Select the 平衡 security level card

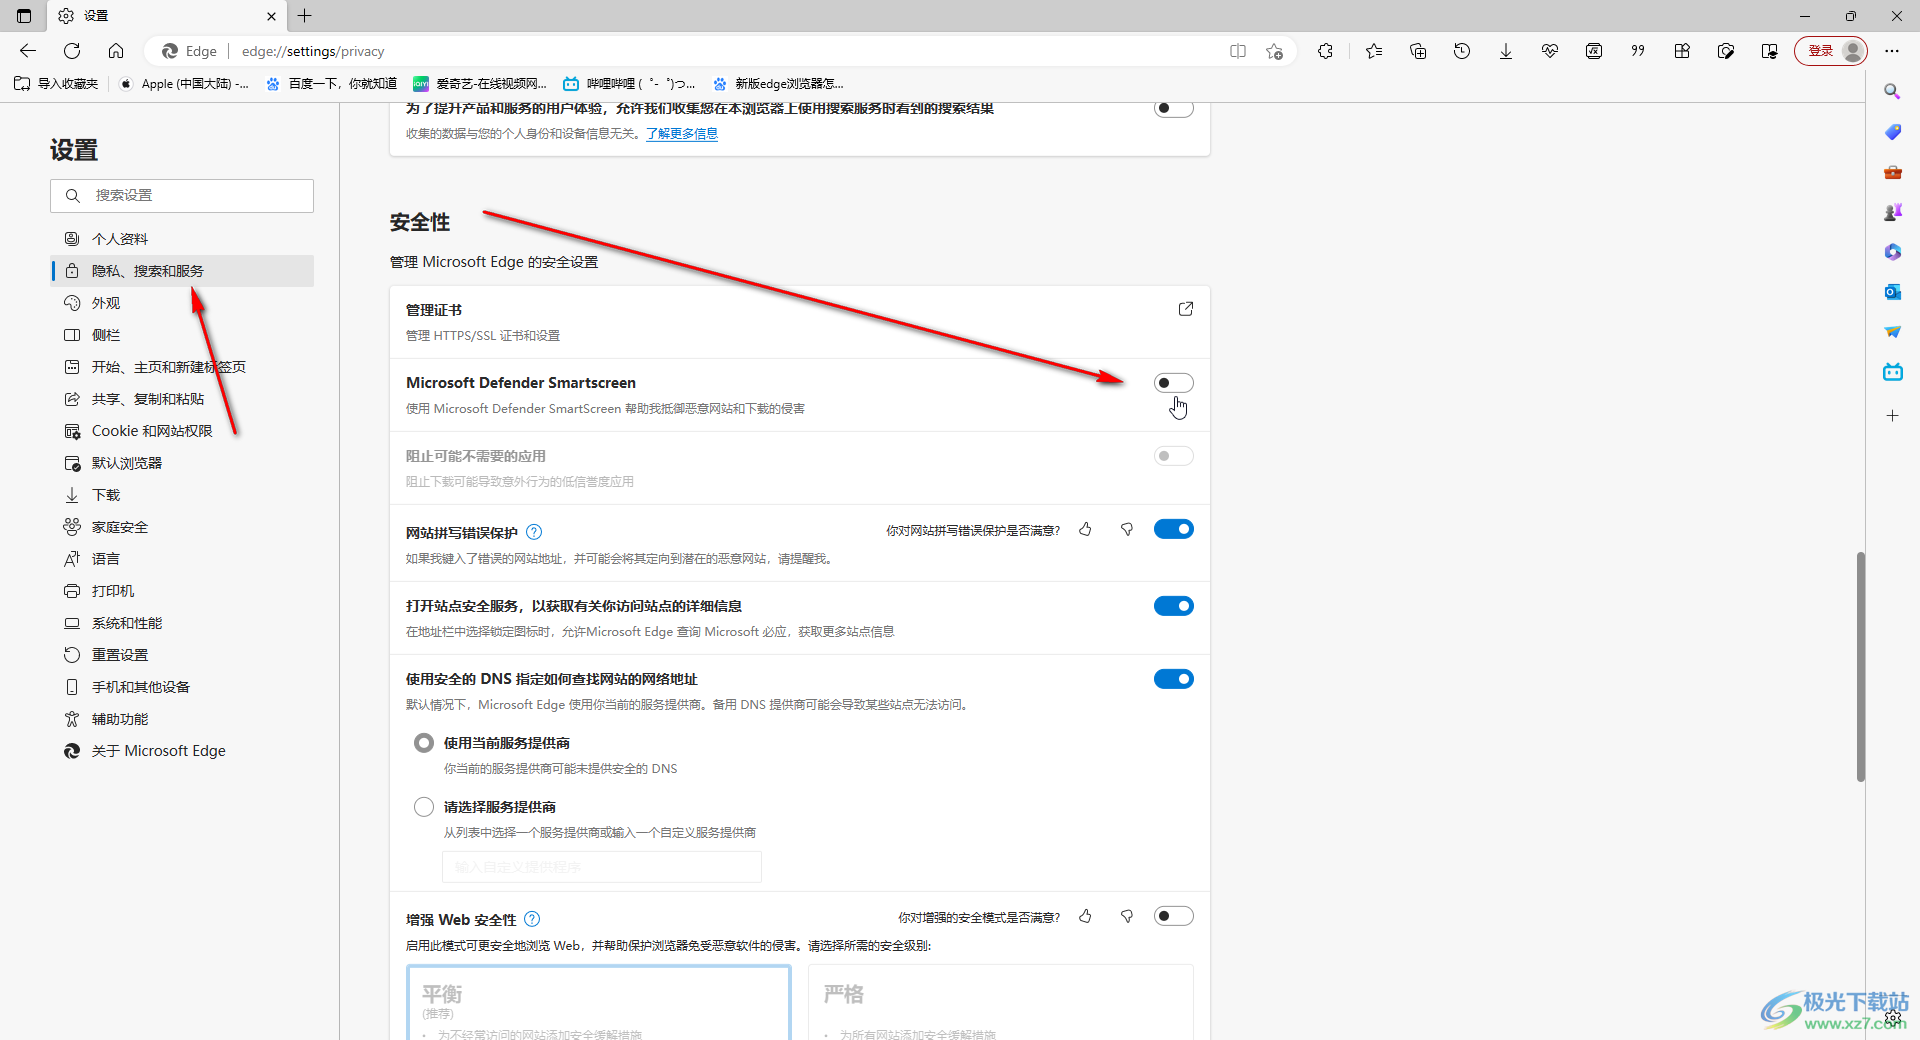[599, 1002]
